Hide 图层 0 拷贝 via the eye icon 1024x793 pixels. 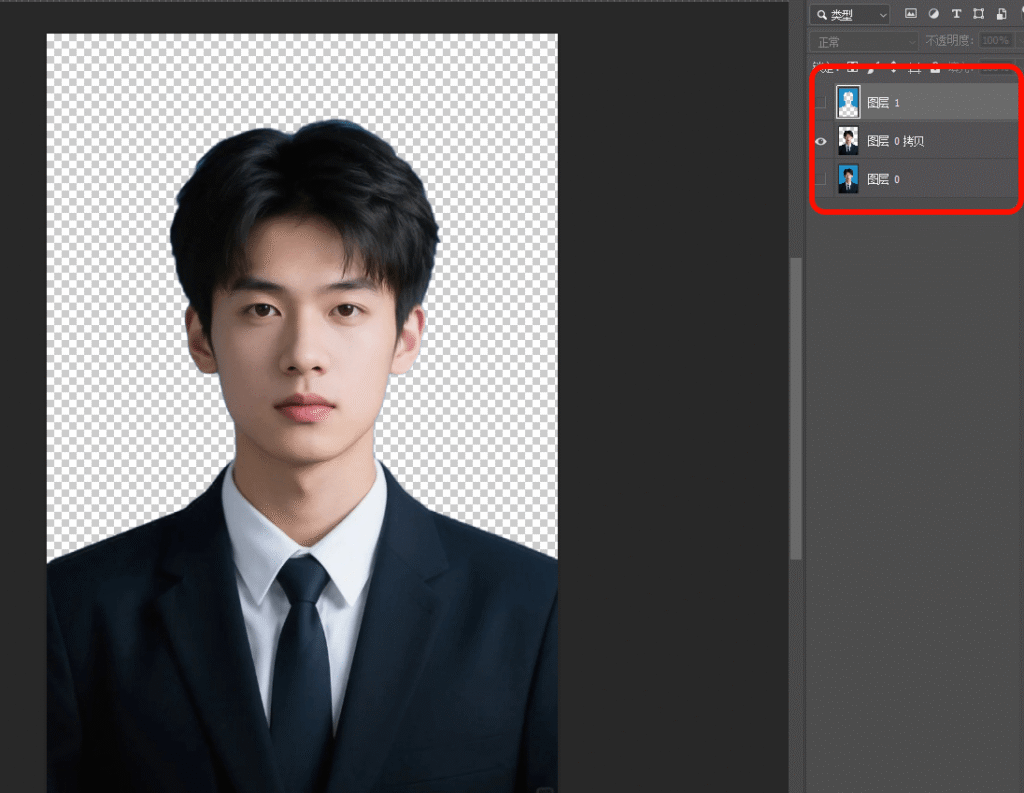click(821, 141)
